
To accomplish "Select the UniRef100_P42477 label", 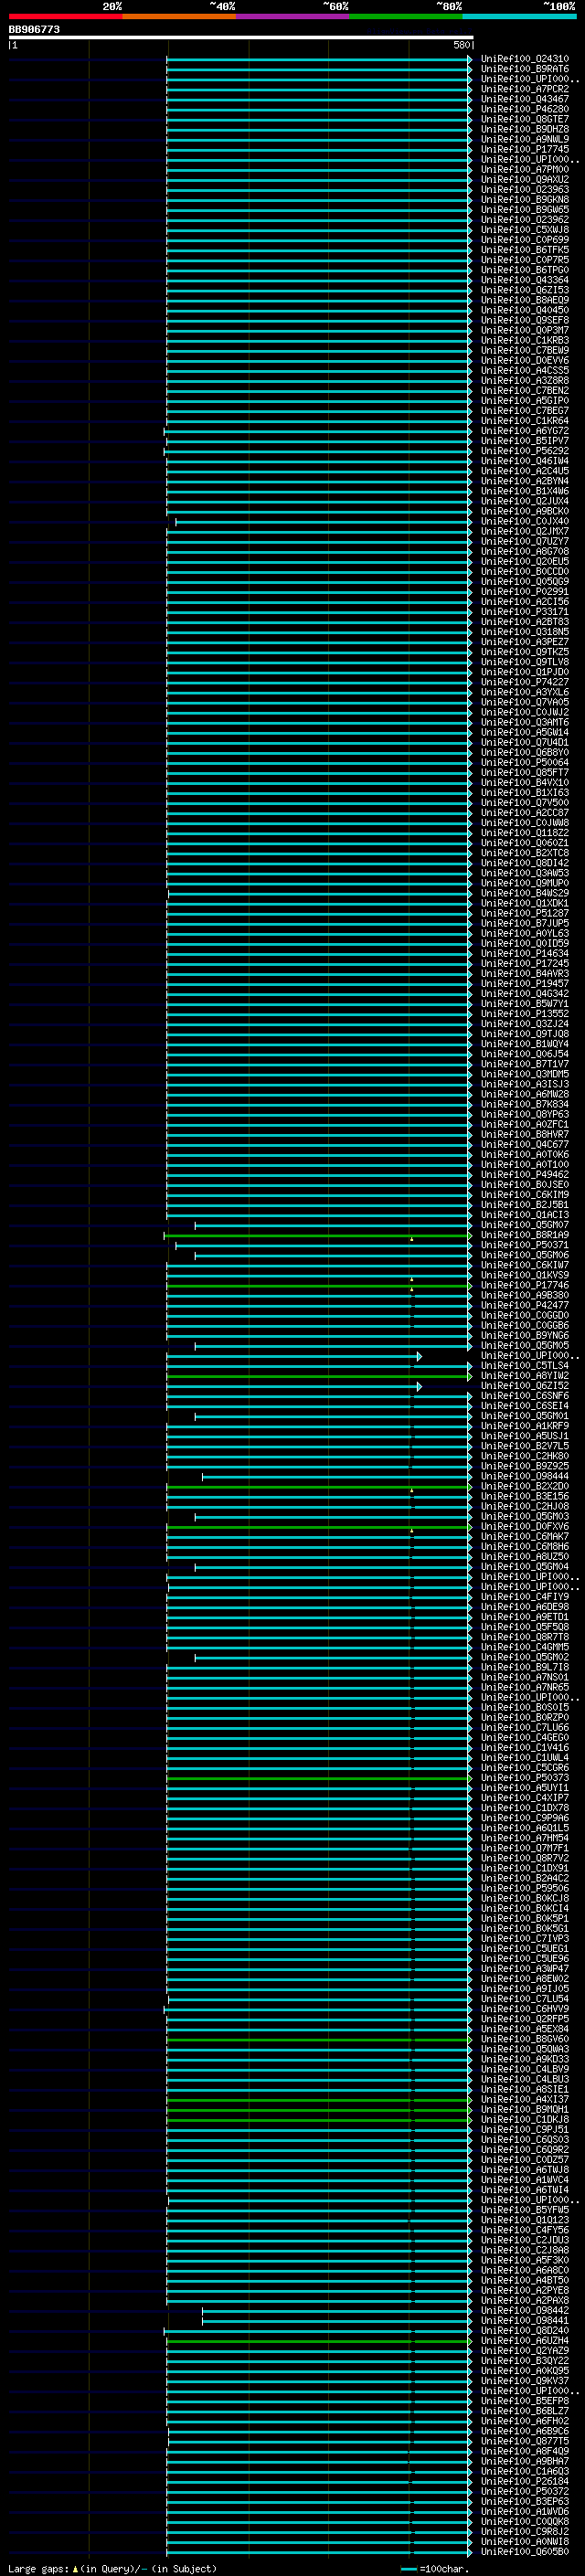I will click(x=525, y=1305).
